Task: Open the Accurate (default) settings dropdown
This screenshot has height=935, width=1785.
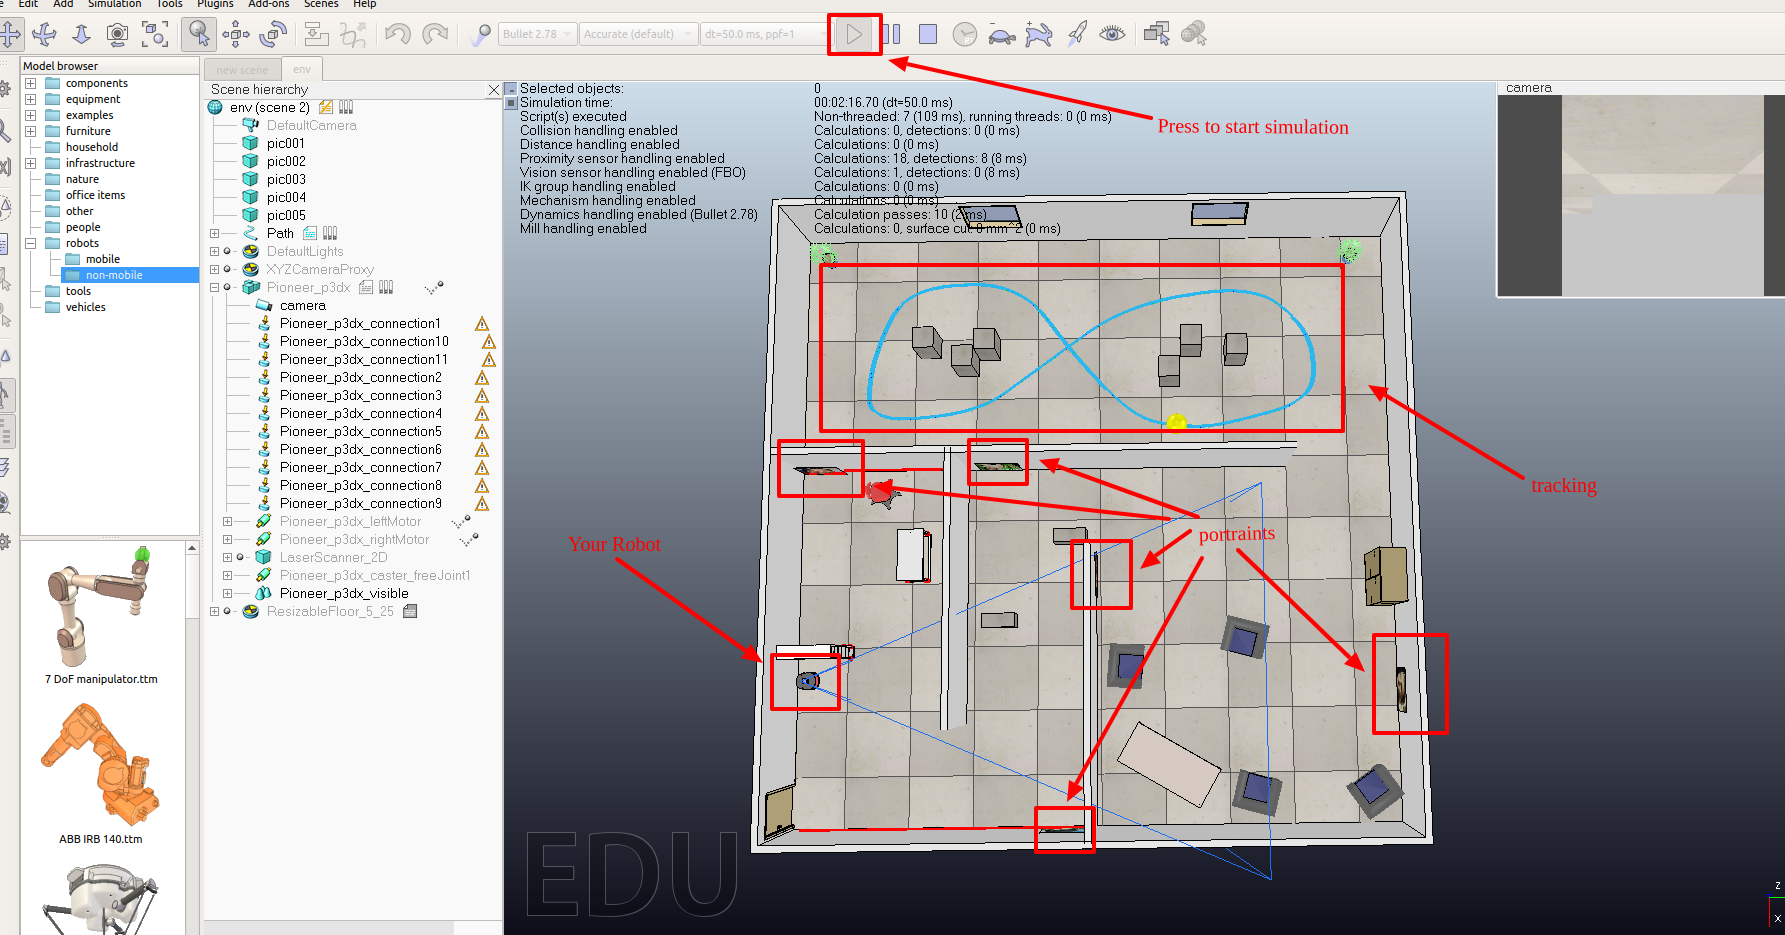Action: point(637,33)
